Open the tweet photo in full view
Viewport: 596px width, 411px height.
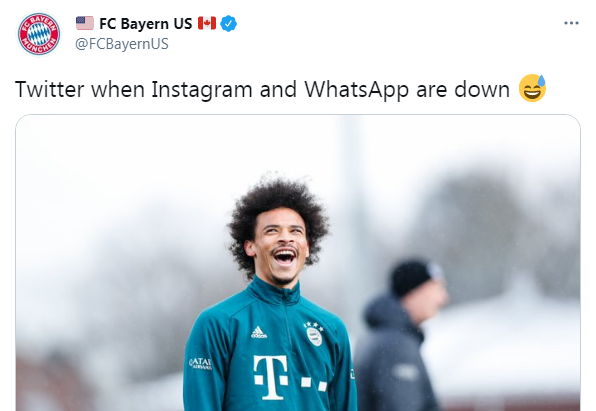[x=298, y=263]
